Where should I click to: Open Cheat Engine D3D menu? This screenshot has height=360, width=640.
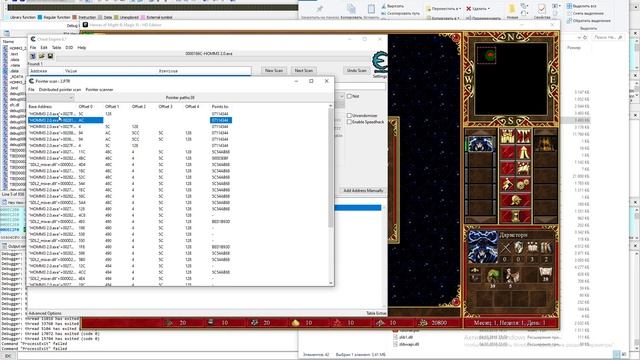click(x=69, y=48)
